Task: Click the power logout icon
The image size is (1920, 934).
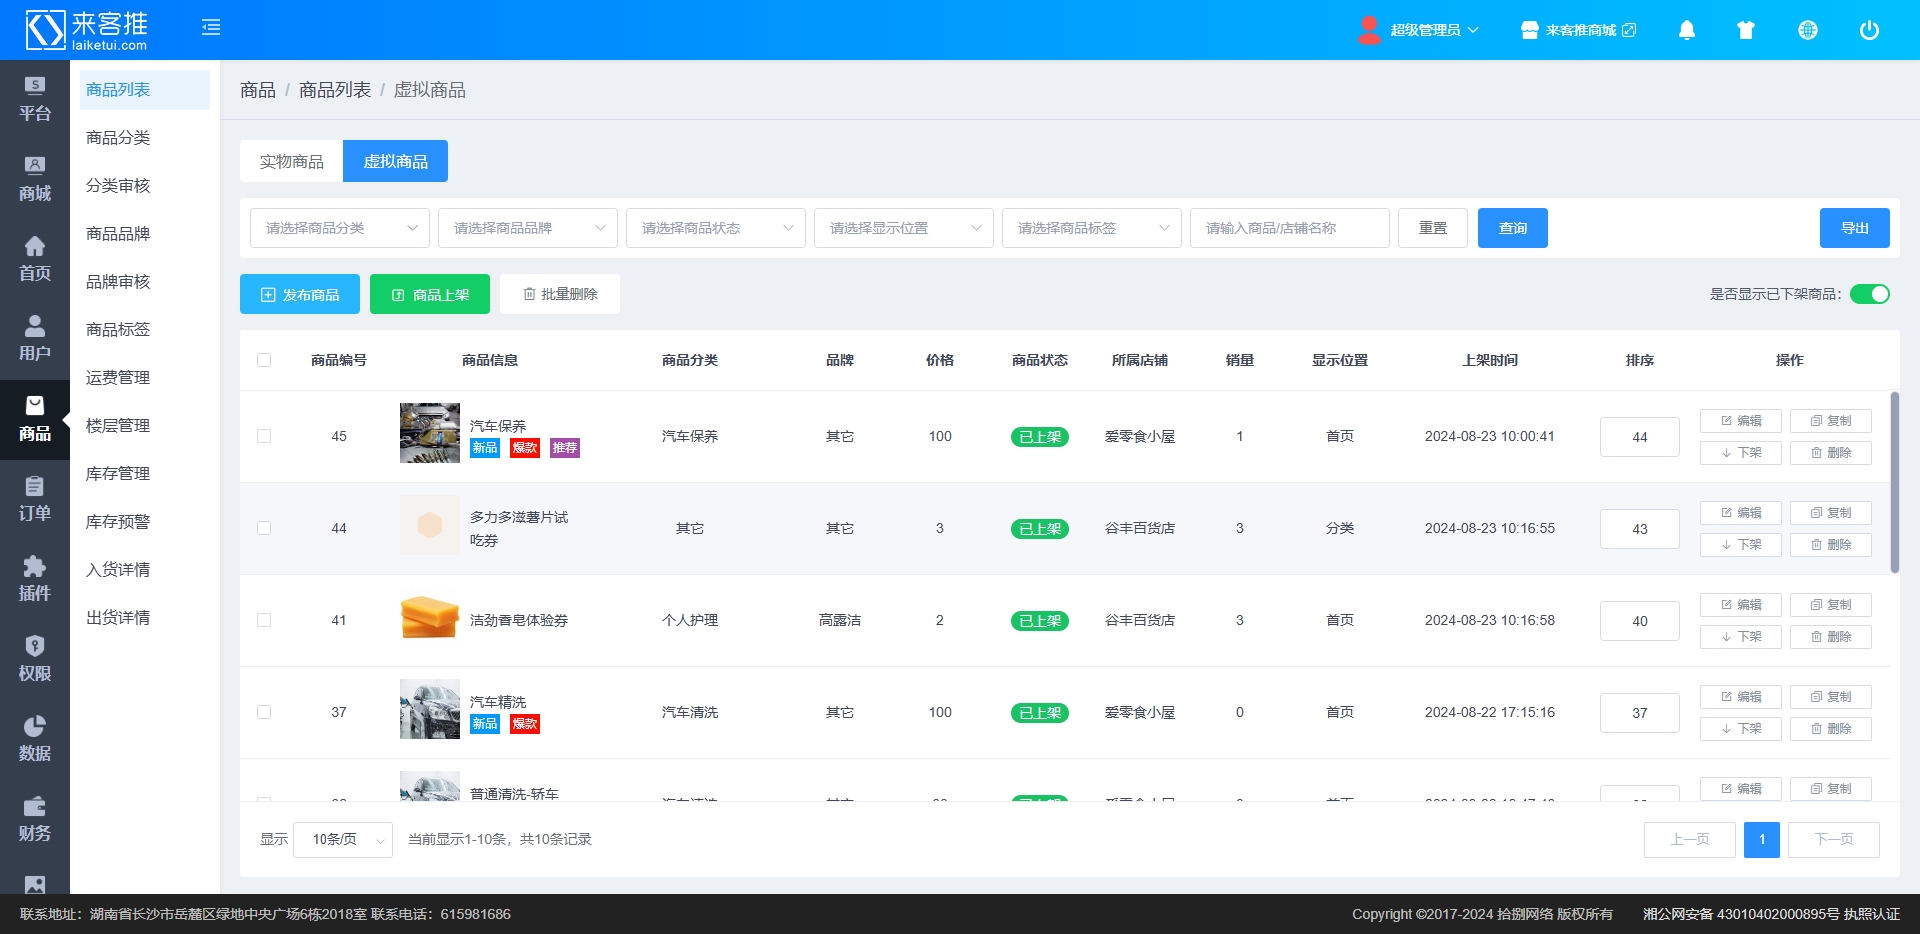Action: tap(1868, 30)
